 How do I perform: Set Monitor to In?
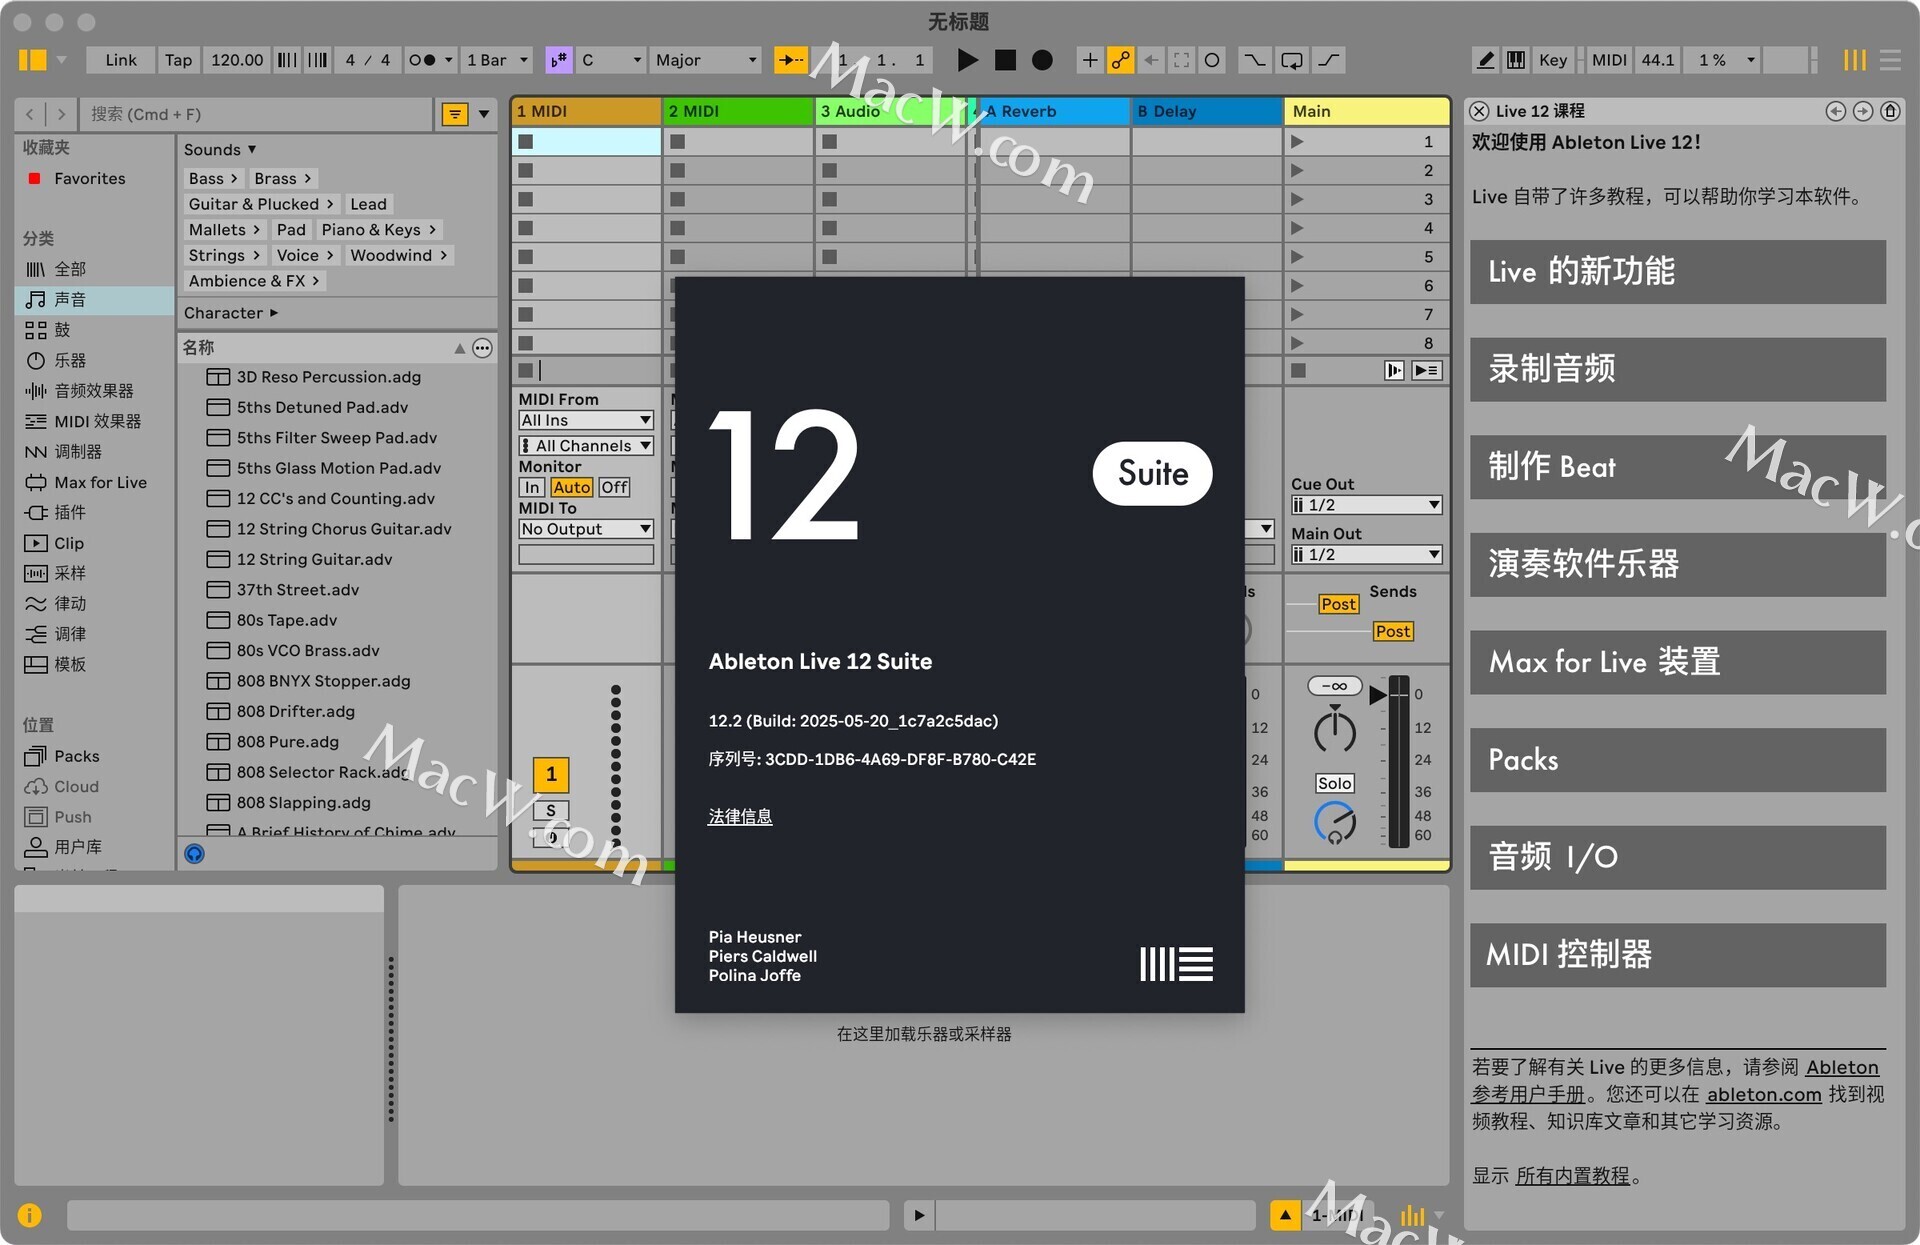coord(532,487)
